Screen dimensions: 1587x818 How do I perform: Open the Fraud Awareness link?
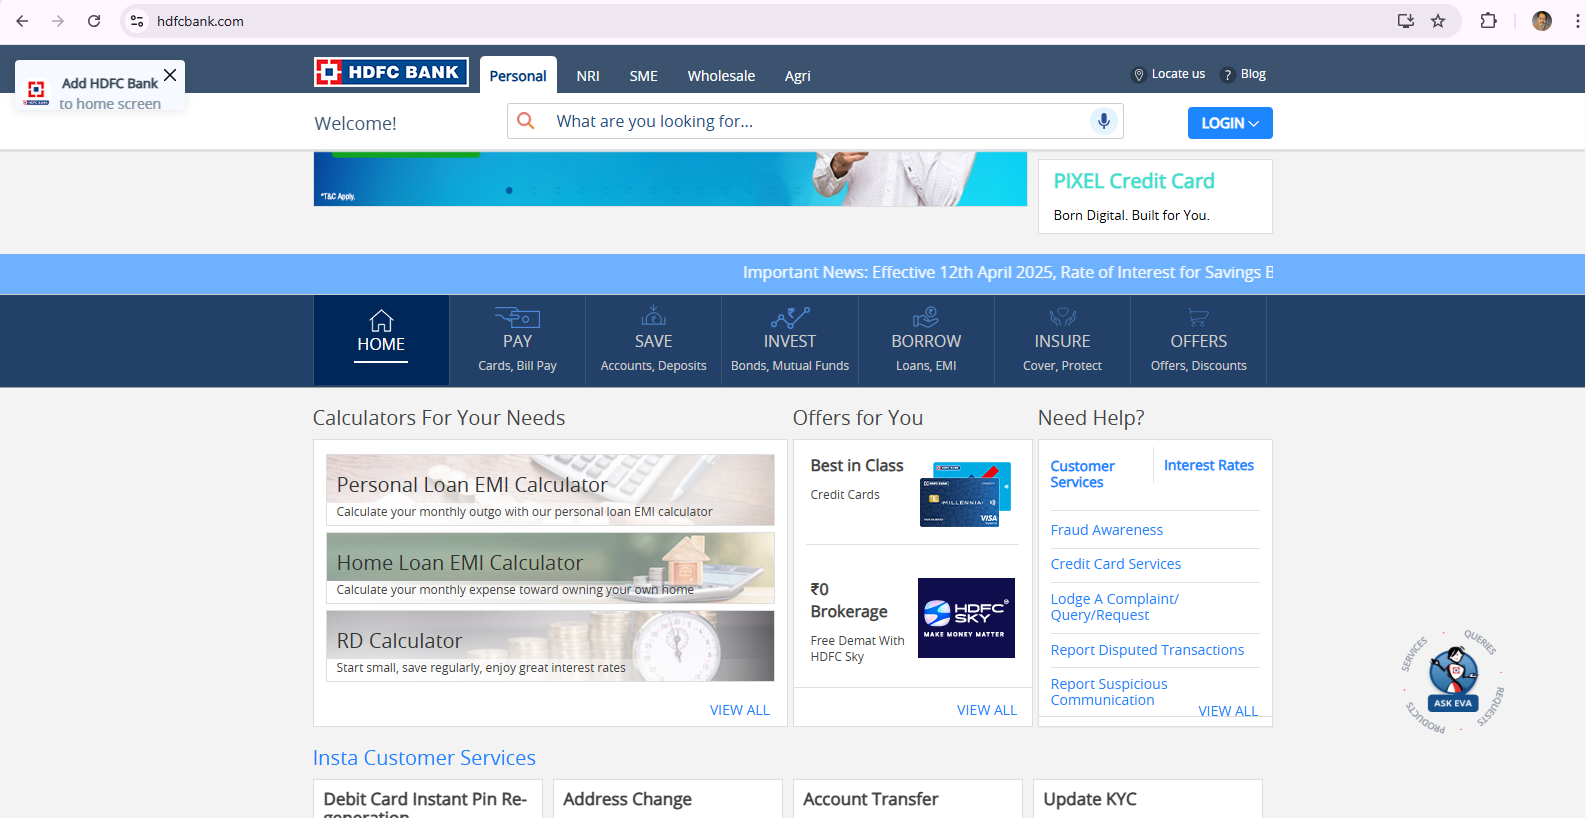click(x=1106, y=530)
